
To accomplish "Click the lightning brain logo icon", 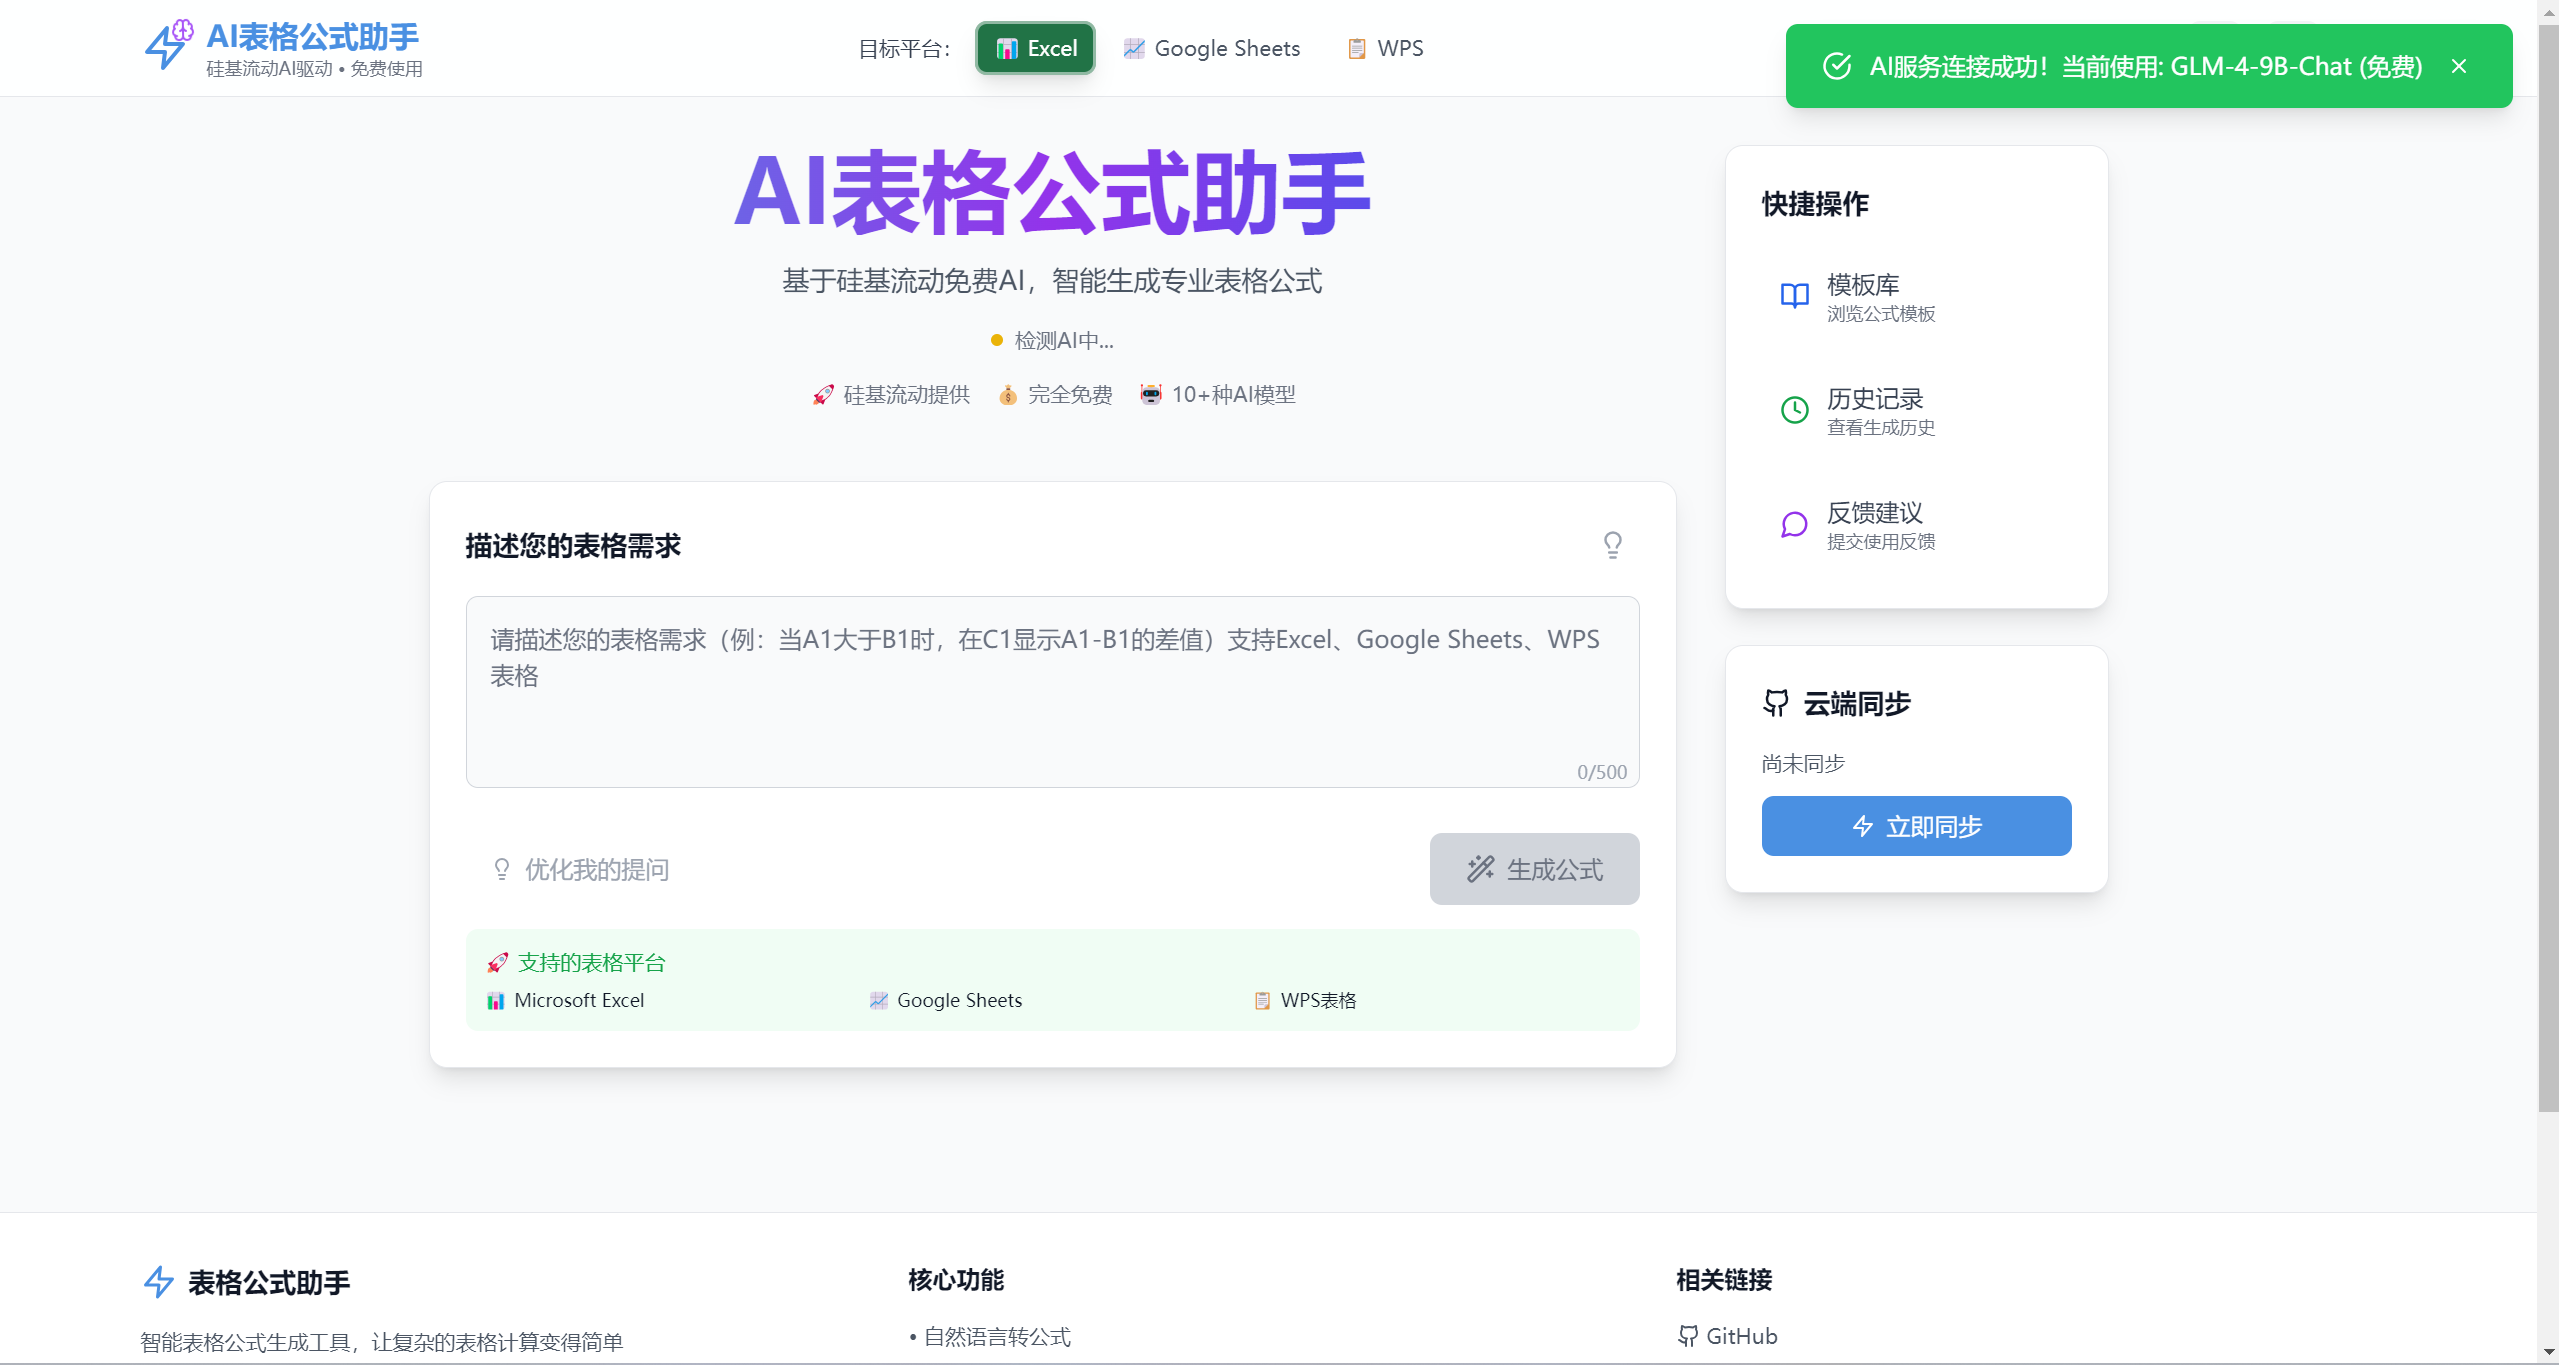I will coord(167,46).
